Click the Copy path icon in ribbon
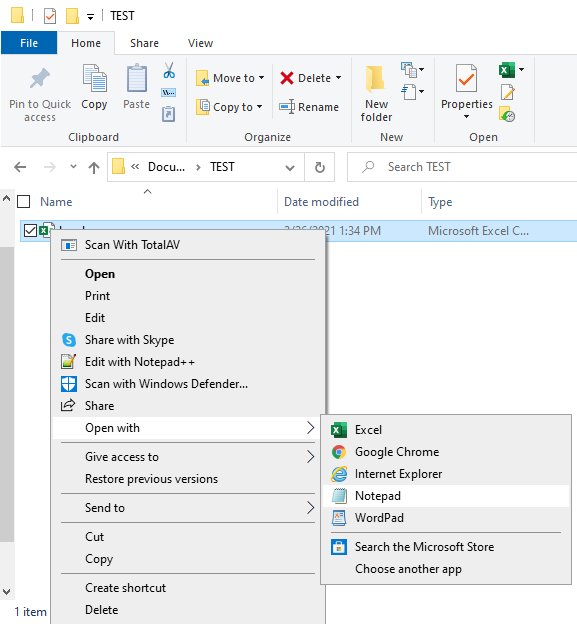Viewport: 577px width, 624px height. tap(169, 93)
